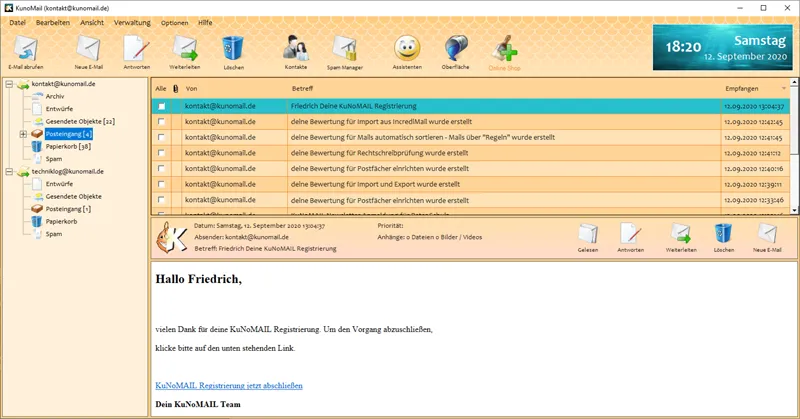Image resolution: width=800 pixels, height=419 pixels.
Task: Open the Online Shop icon
Action: [505, 50]
